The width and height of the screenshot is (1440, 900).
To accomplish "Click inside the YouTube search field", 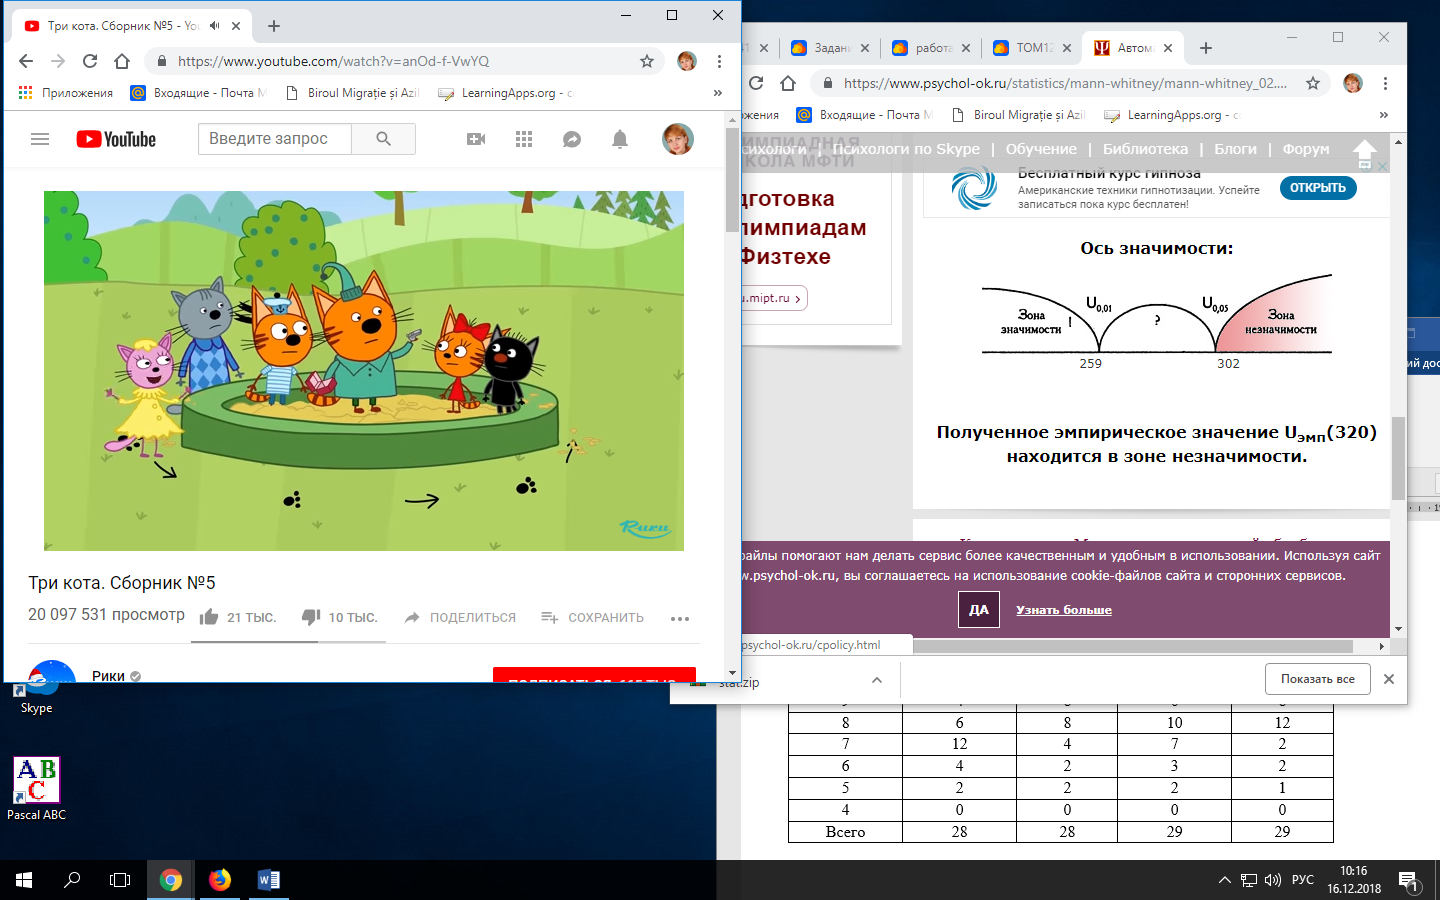I will pyautogui.click(x=275, y=139).
